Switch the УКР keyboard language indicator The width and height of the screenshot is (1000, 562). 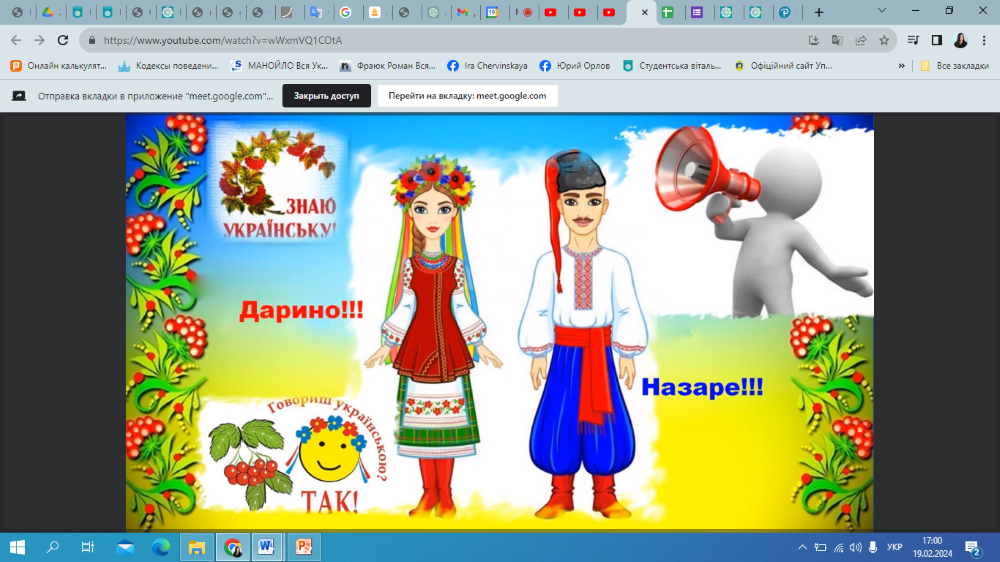tap(894, 547)
